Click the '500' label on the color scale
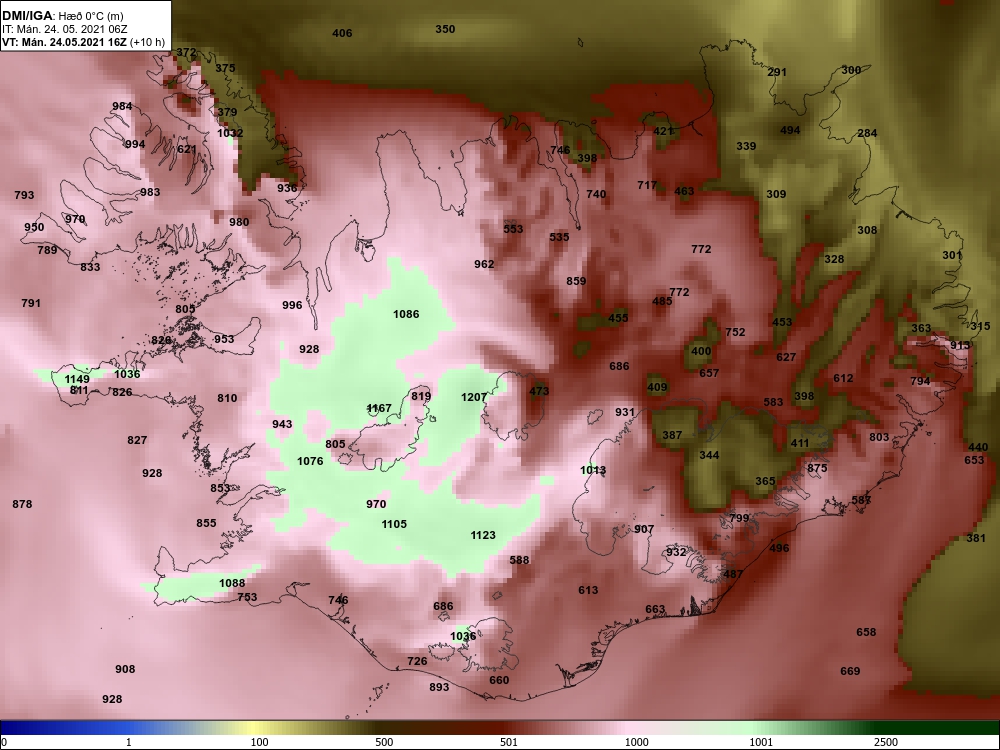1000x750 pixels. click(x=384, y=742)
